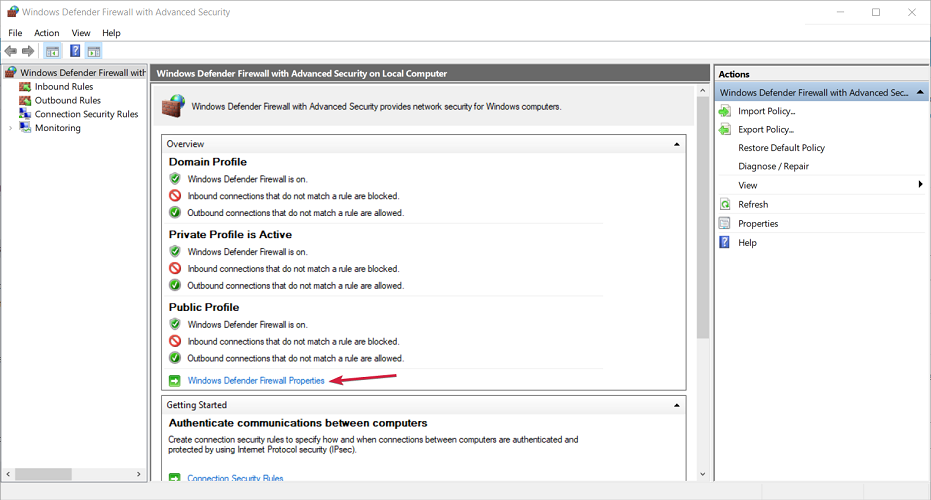This screenshot has height=500, width=931.
Task: Click the Monitoring tree icon
Action: pyautogui.click(x=25, y=128)
